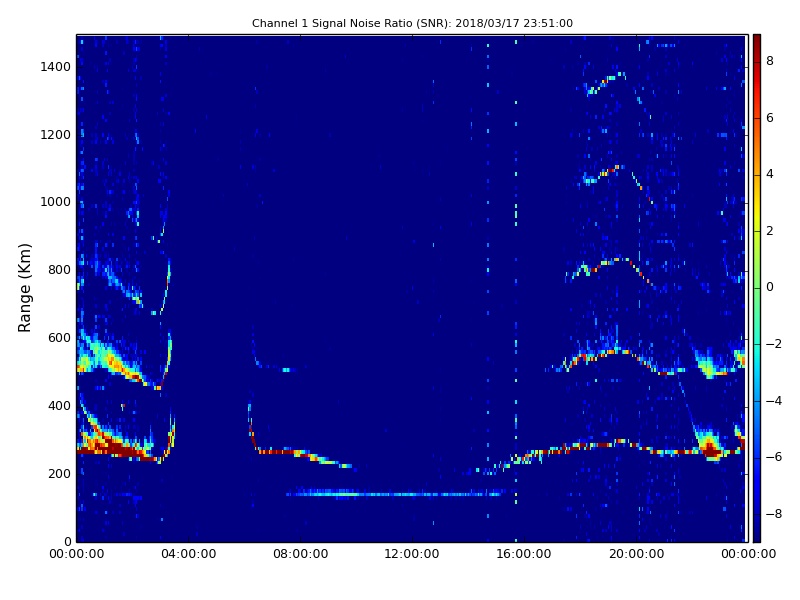Click the 200 range tick label

(x=59, y=473)
